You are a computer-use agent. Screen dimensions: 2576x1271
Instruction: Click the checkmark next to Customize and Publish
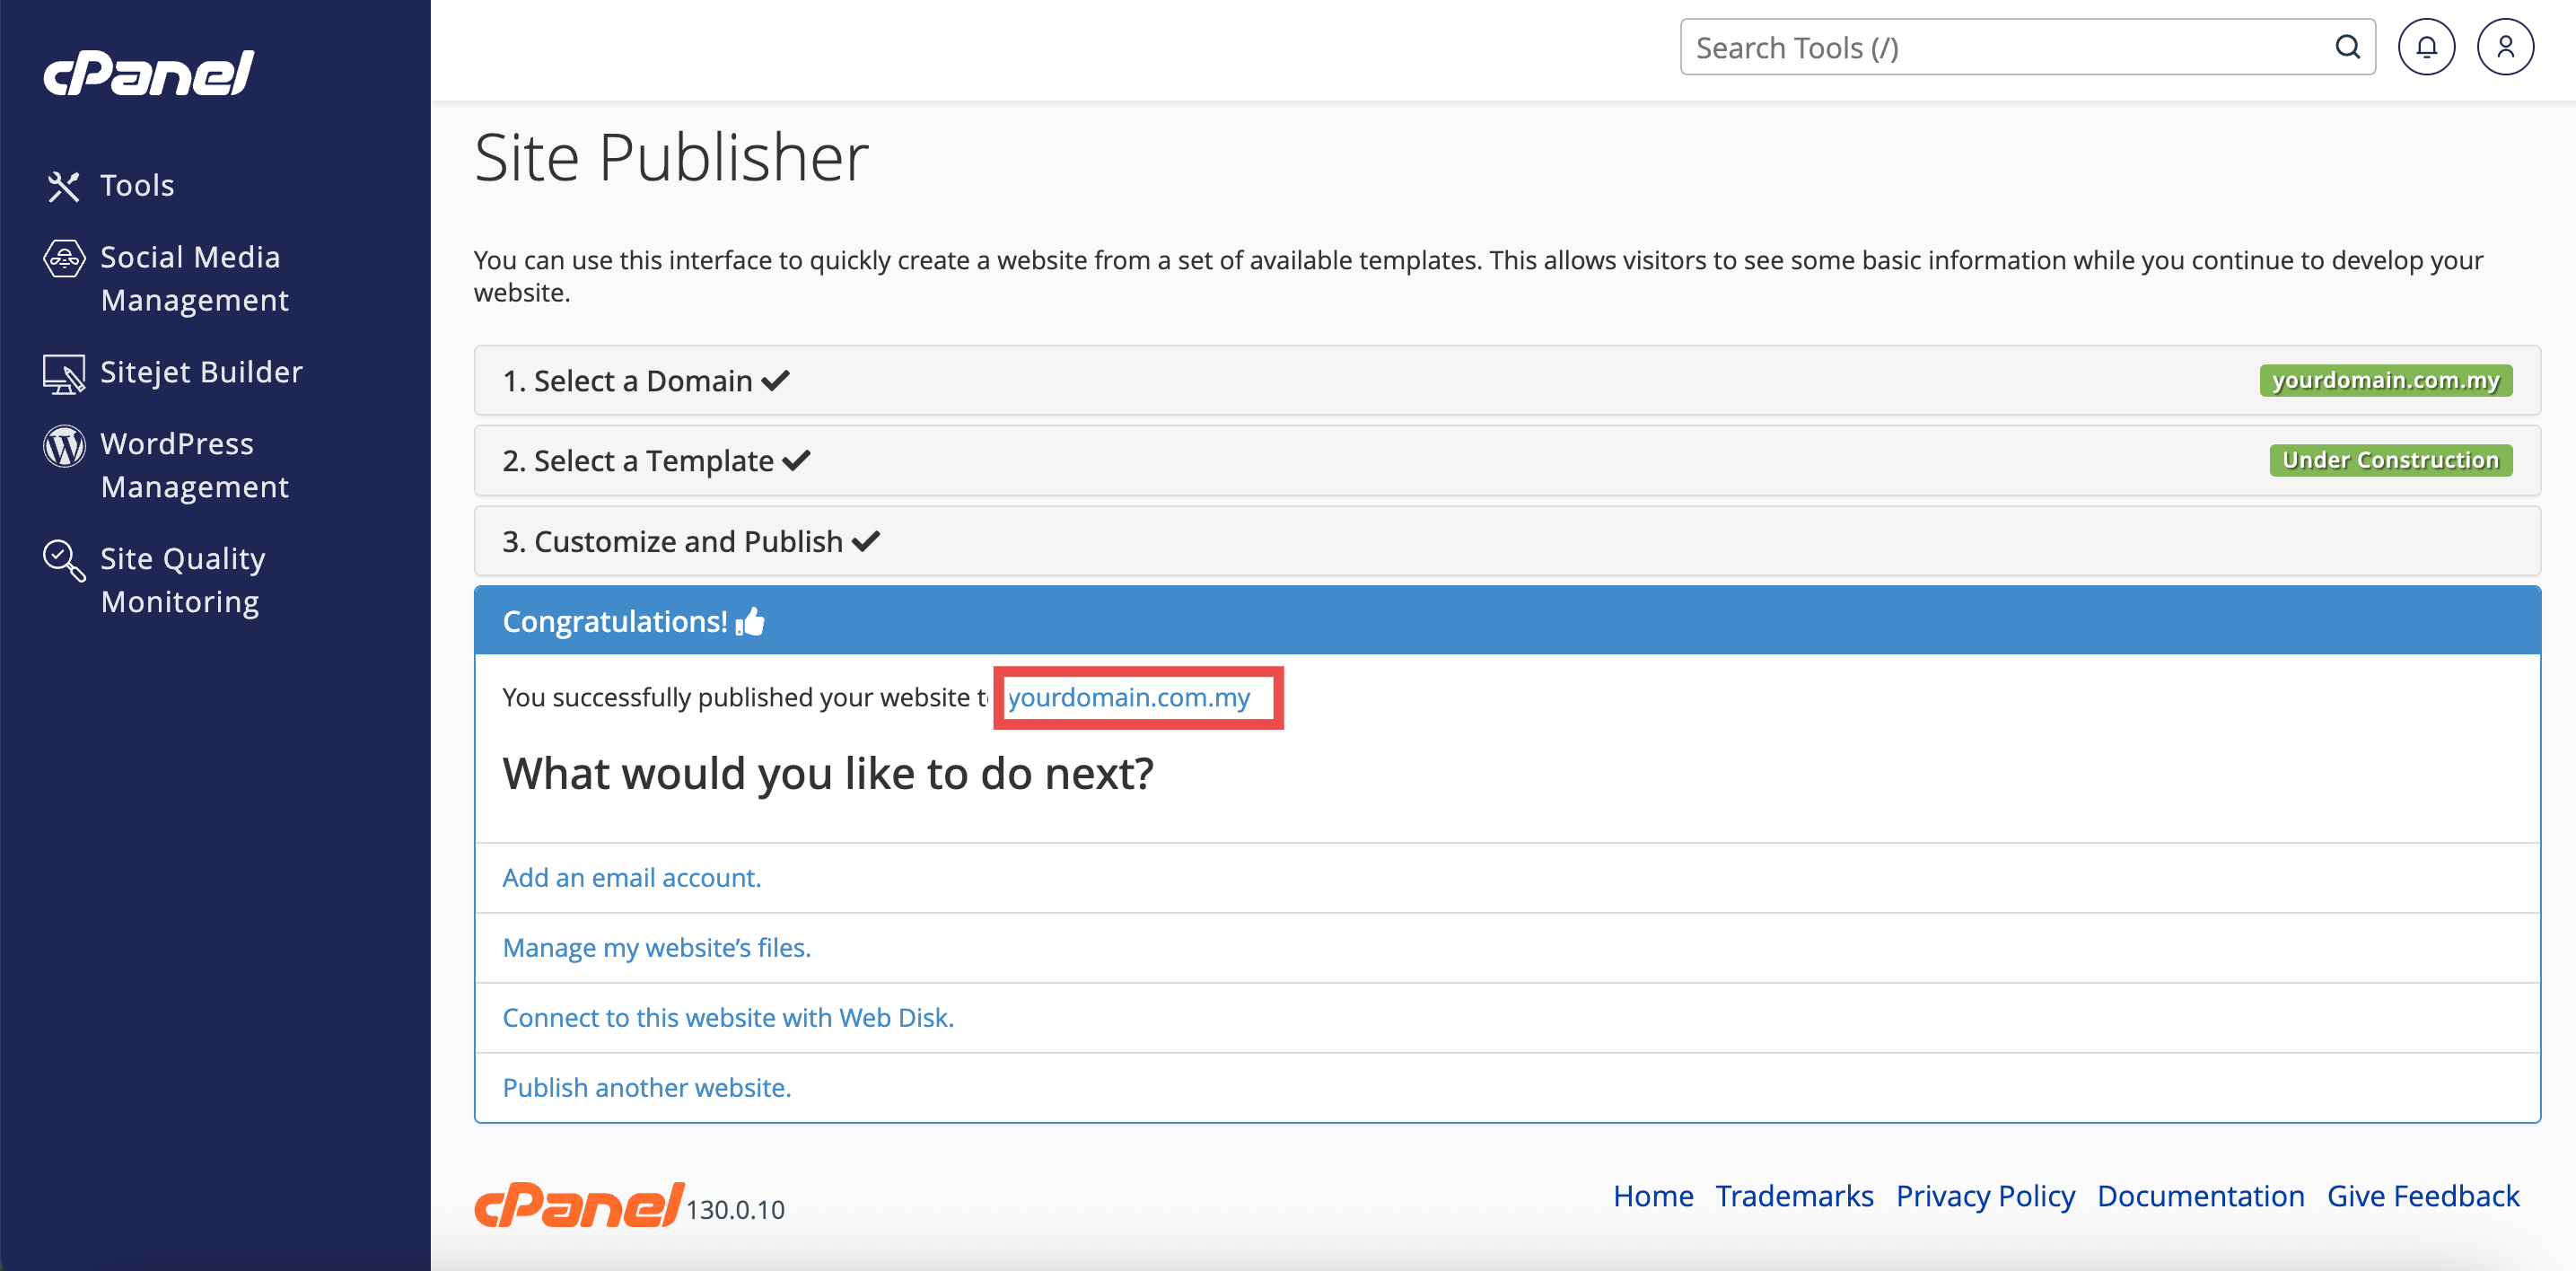pos(865,542)
